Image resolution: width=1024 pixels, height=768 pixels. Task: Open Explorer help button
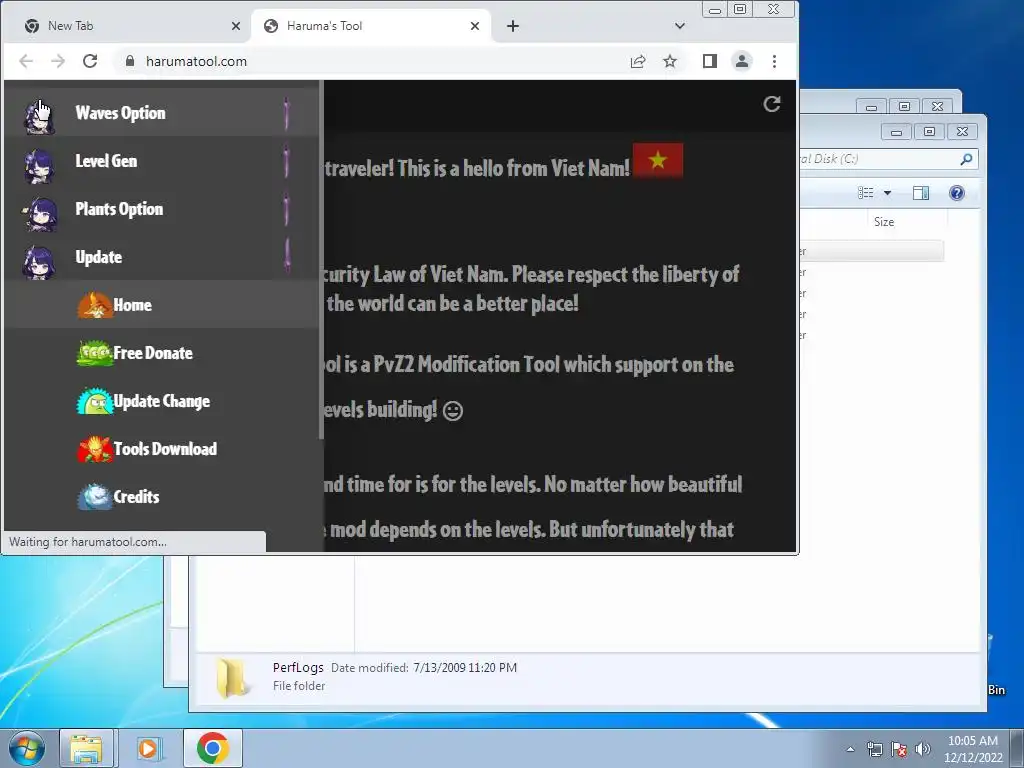point(957,193)
